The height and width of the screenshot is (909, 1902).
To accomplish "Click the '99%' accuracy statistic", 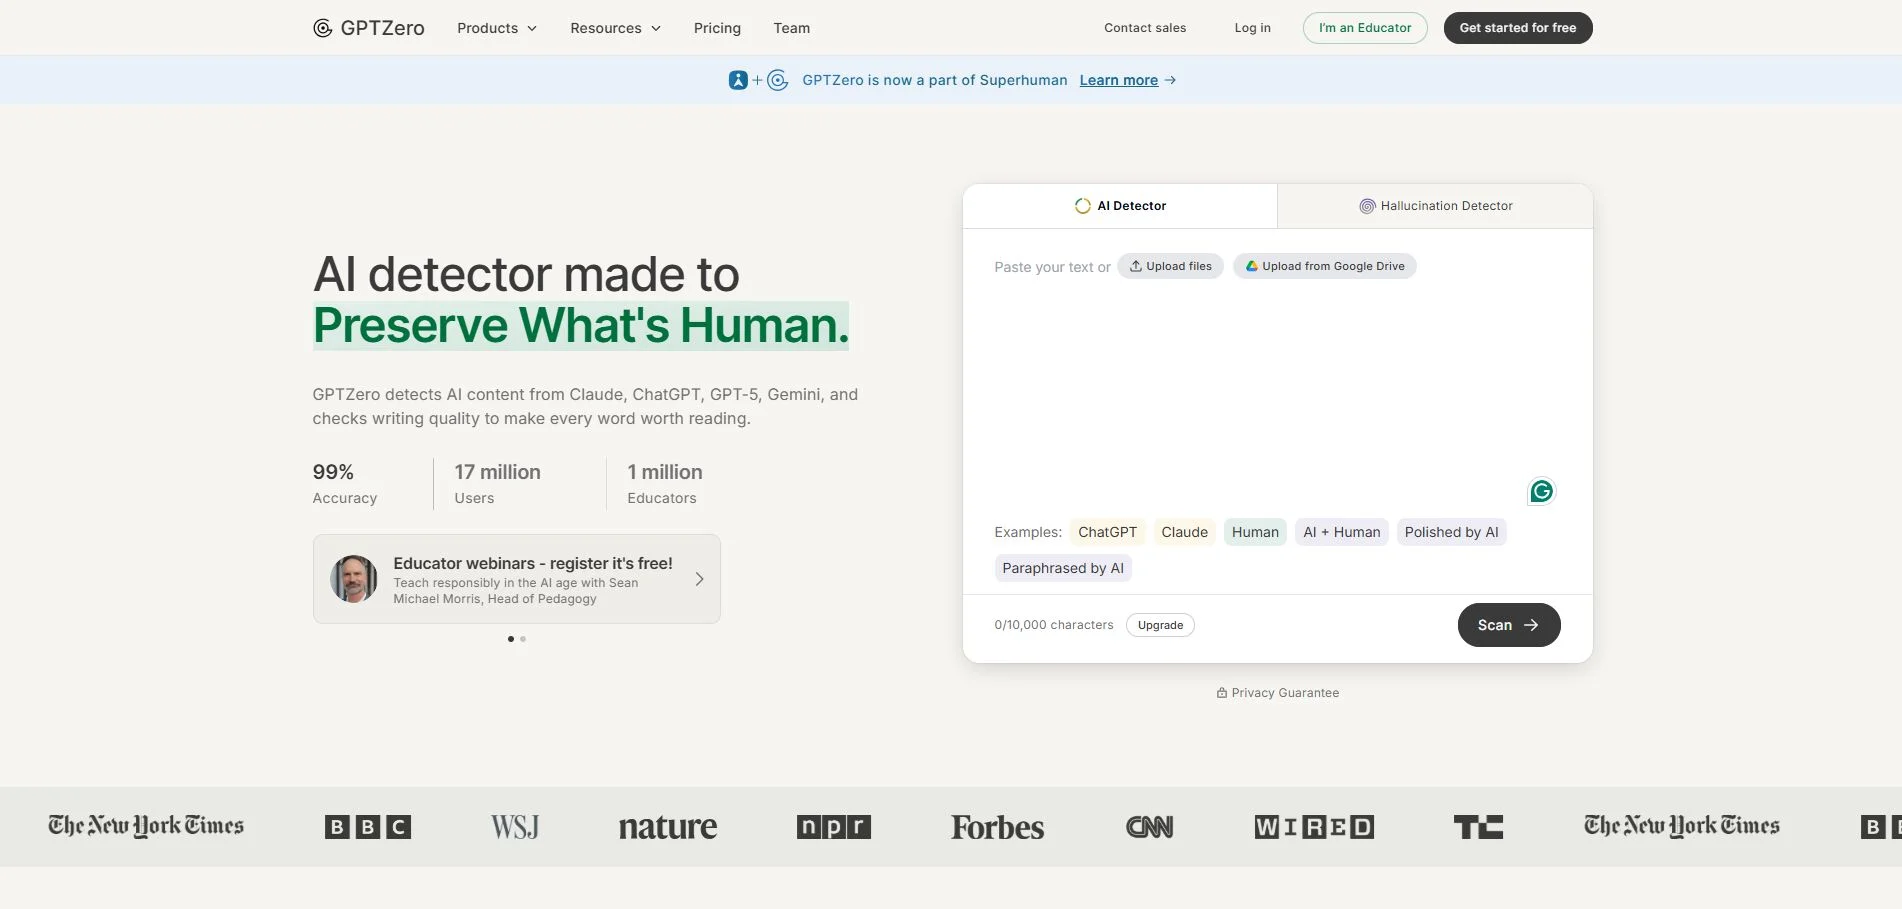I will click(333, 472).
